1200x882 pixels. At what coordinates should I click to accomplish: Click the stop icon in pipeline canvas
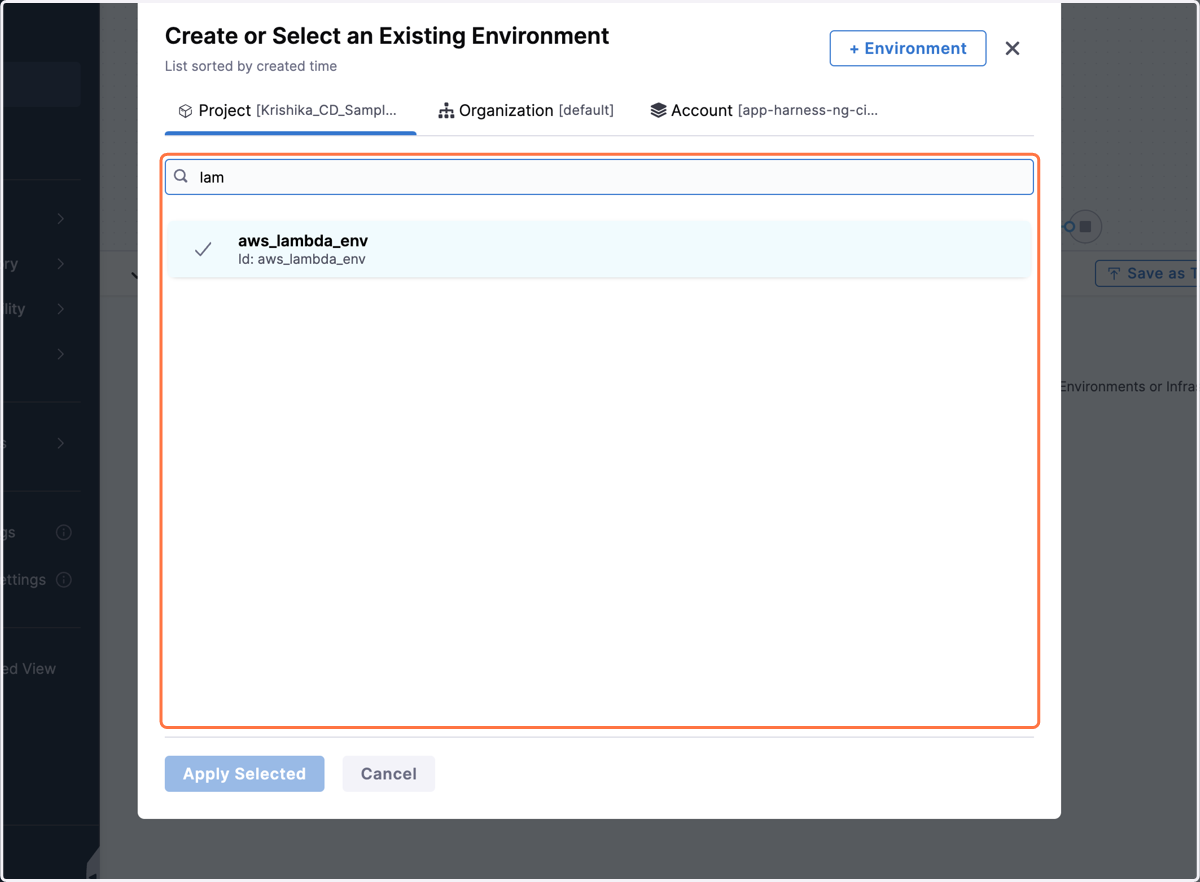click(x=1085, y=226)
